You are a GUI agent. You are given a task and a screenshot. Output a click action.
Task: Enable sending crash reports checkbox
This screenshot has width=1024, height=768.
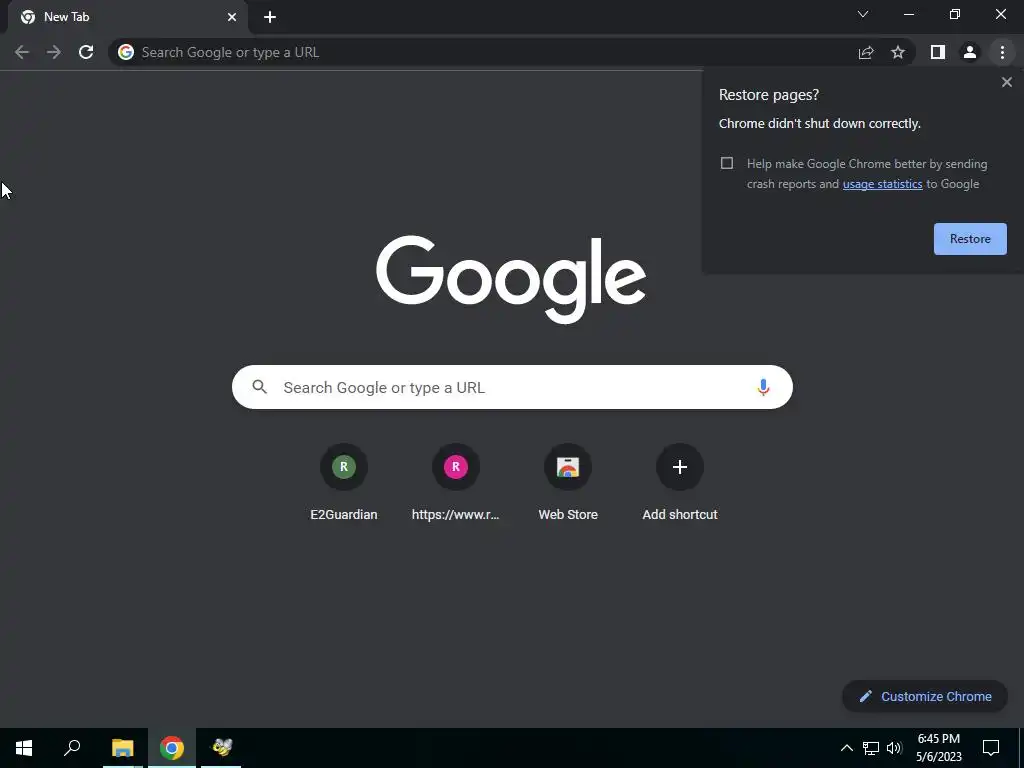(x=727, y=163)
